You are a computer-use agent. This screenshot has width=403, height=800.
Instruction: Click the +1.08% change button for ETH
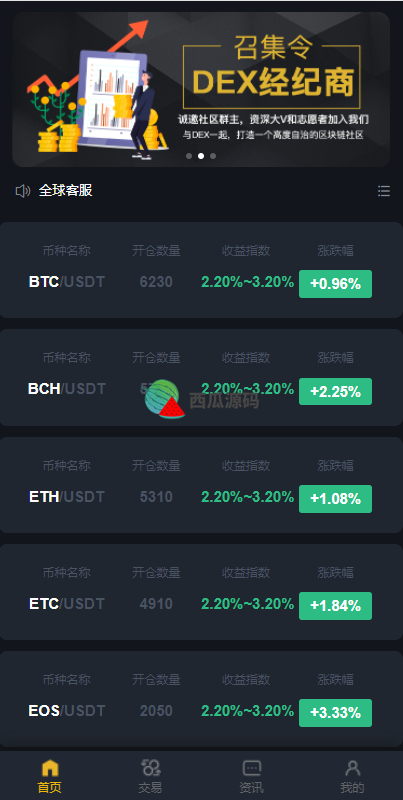coord(335,498)
